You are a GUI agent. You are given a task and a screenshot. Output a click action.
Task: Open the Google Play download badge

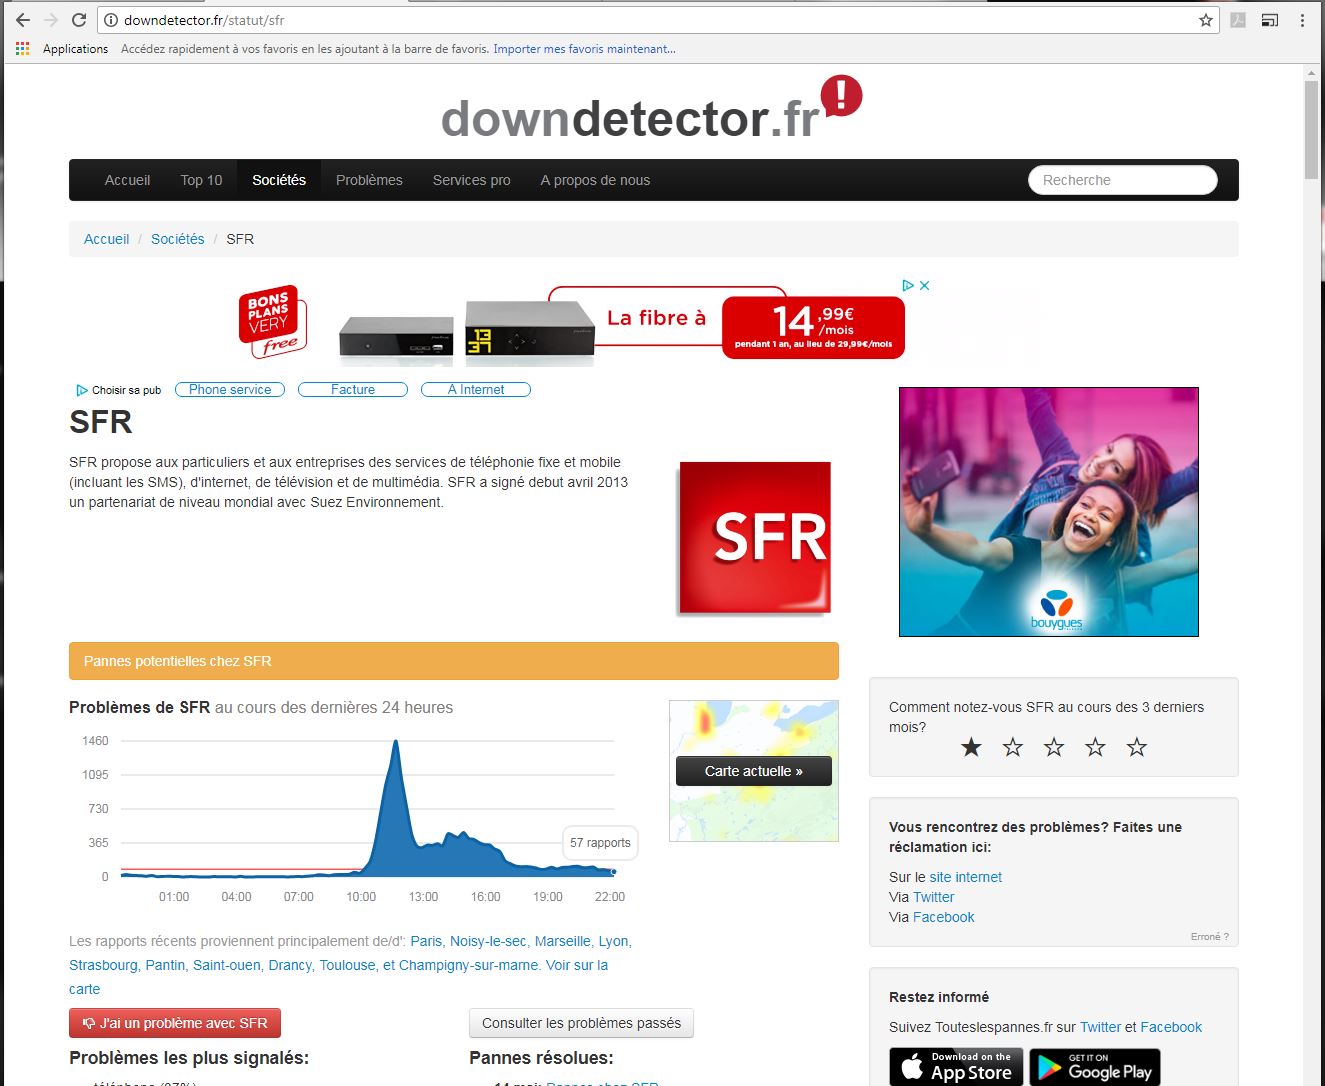point(1095,1067)
